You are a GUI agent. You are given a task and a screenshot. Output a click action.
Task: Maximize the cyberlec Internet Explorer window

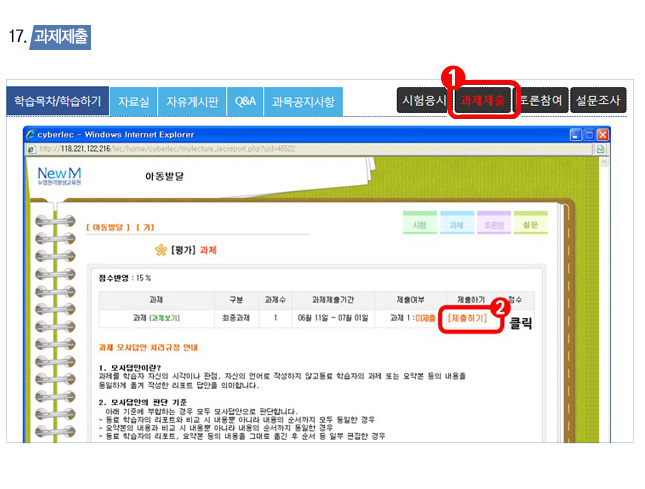[x=589, y=134]
